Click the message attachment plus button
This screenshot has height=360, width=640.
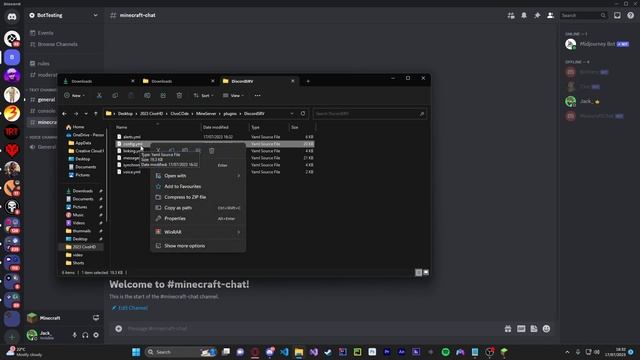pyautogui.click(x=119, y=329)
